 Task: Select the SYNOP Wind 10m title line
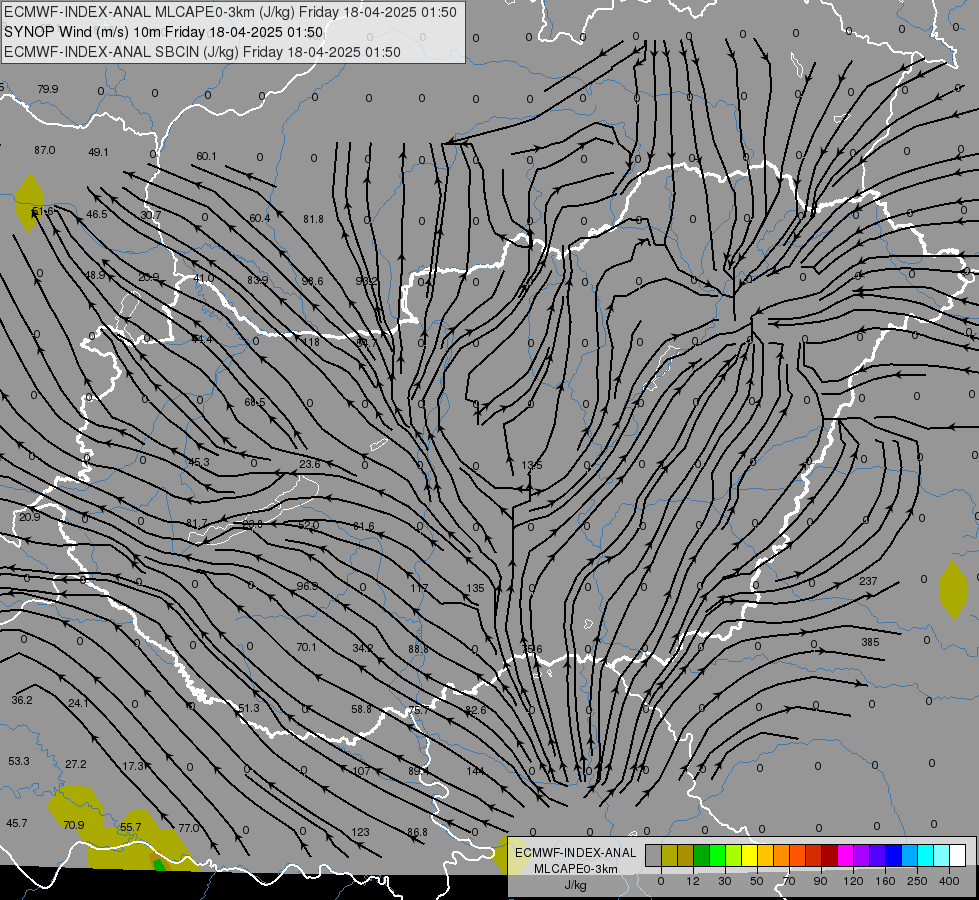tap(164, 32)
